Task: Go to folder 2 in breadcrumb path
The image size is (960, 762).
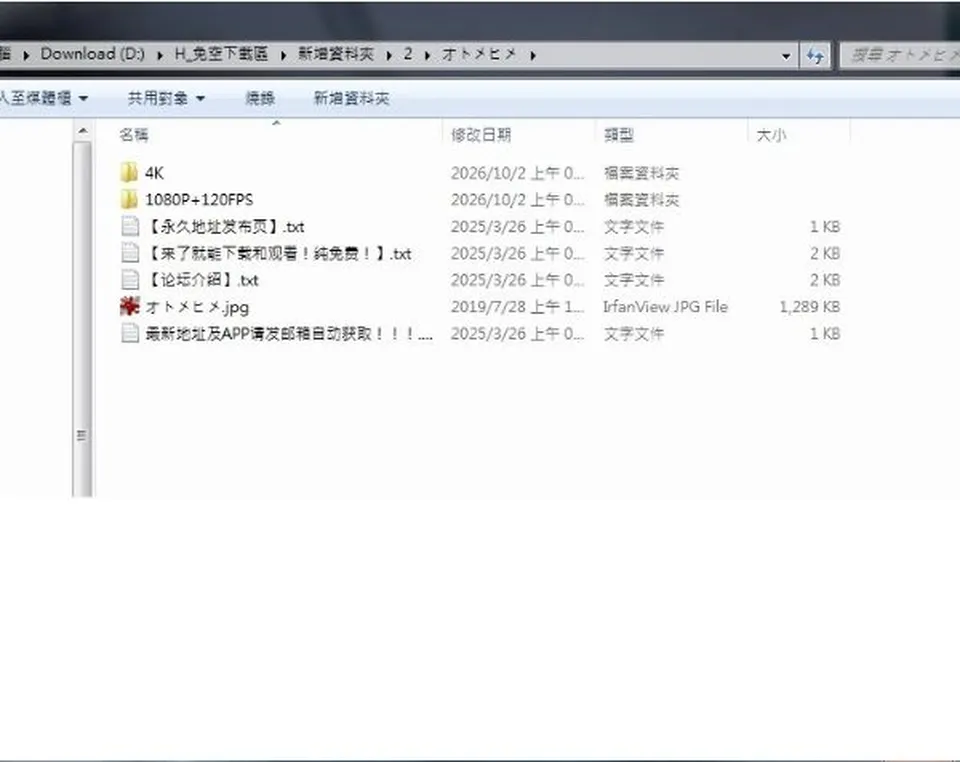Action: coord(408,54)
